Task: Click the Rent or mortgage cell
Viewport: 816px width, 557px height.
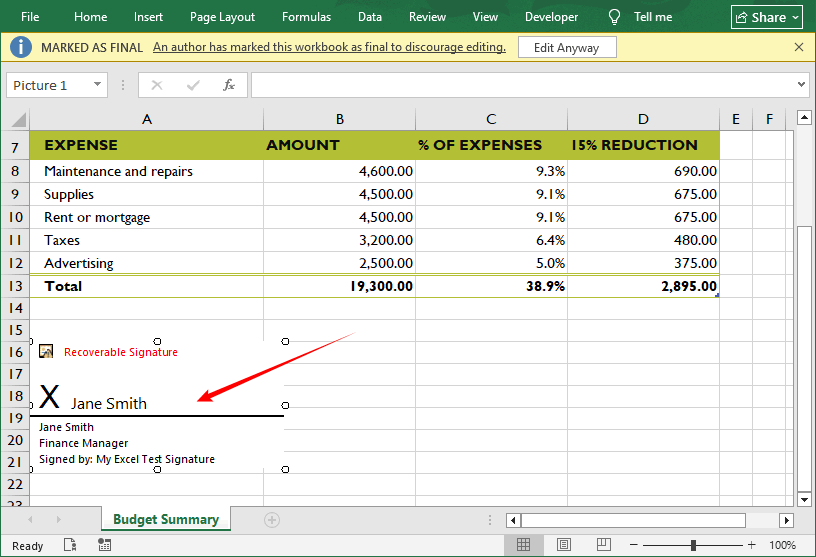Action: click(147, 217)
